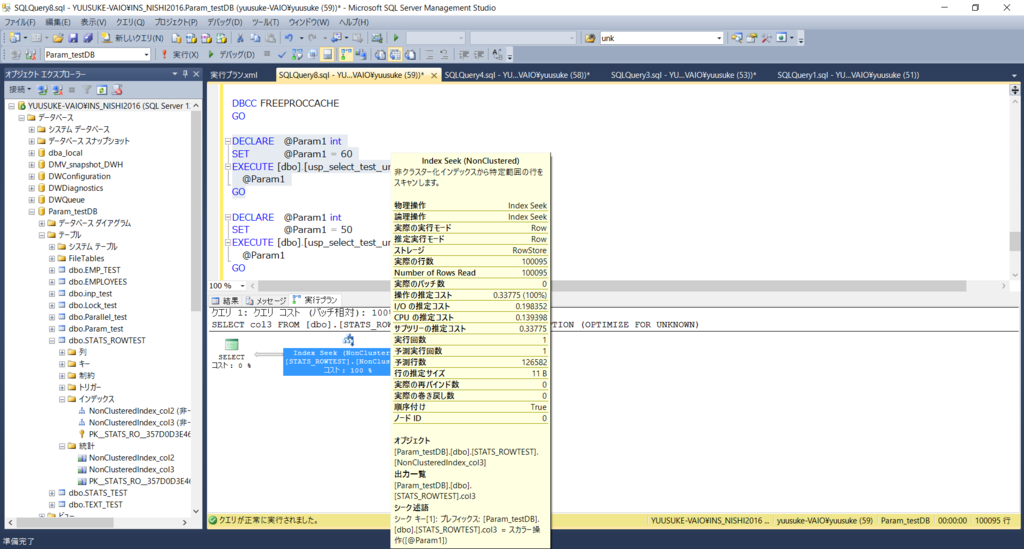
Task: Toggle Results to Grid icon
Action: 394,55
